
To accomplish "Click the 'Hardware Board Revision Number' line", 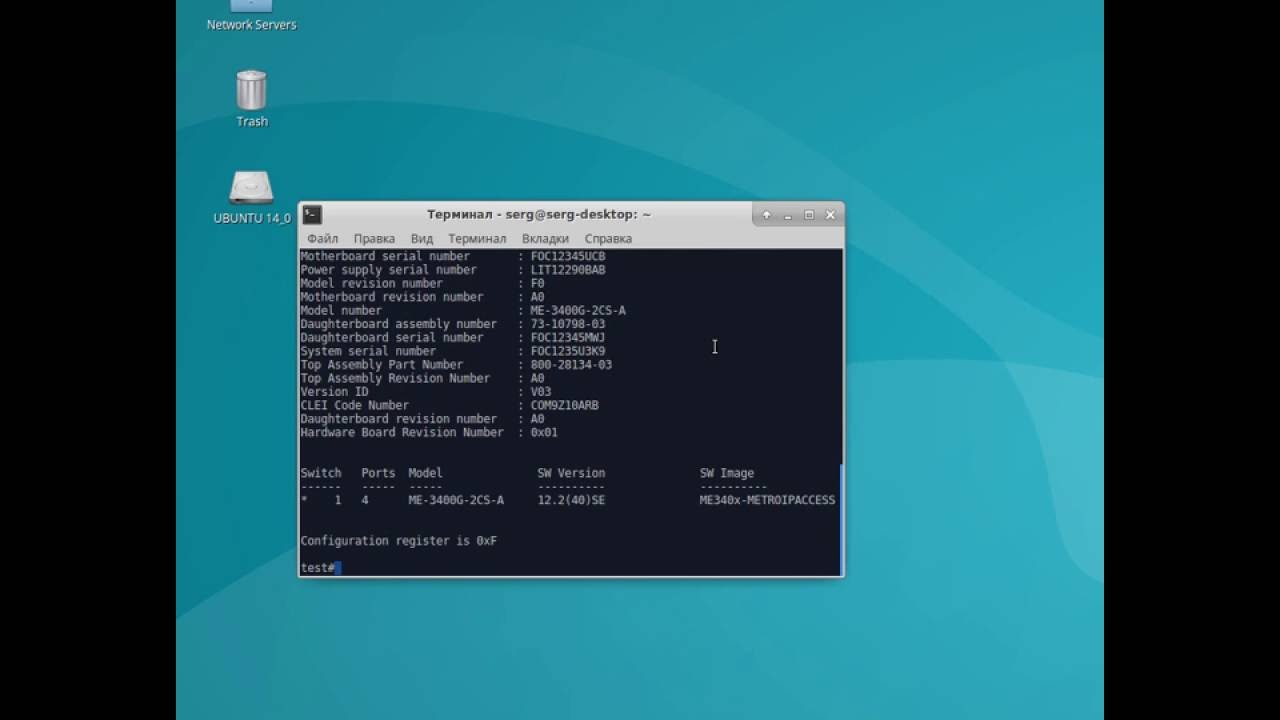I will tap(429, 432).
